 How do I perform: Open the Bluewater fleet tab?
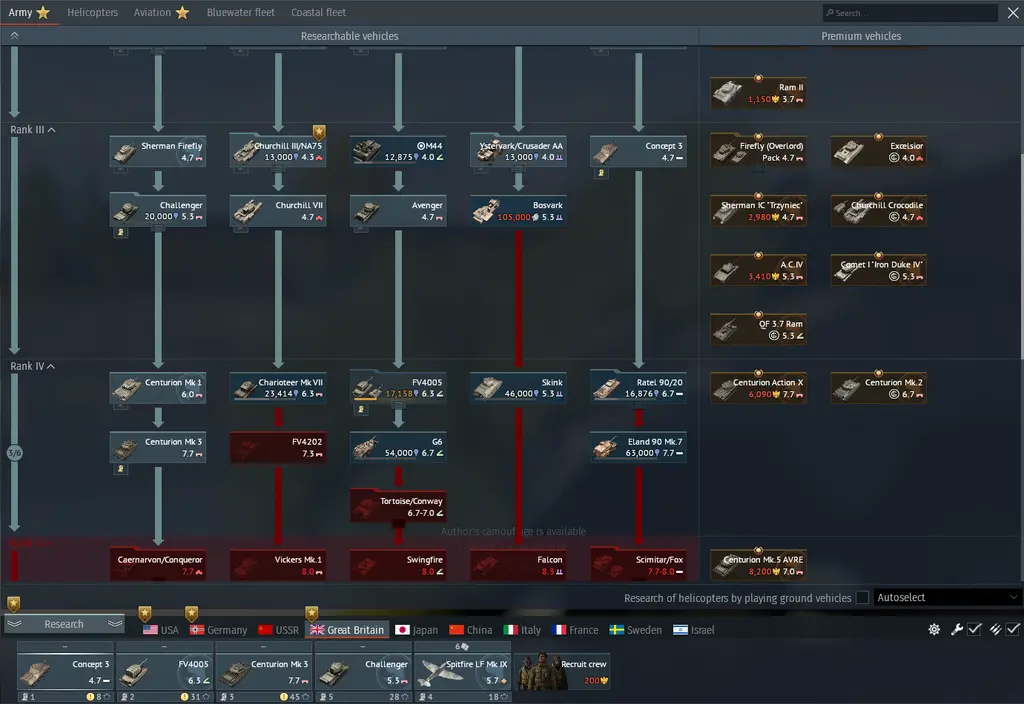[240, 13]
